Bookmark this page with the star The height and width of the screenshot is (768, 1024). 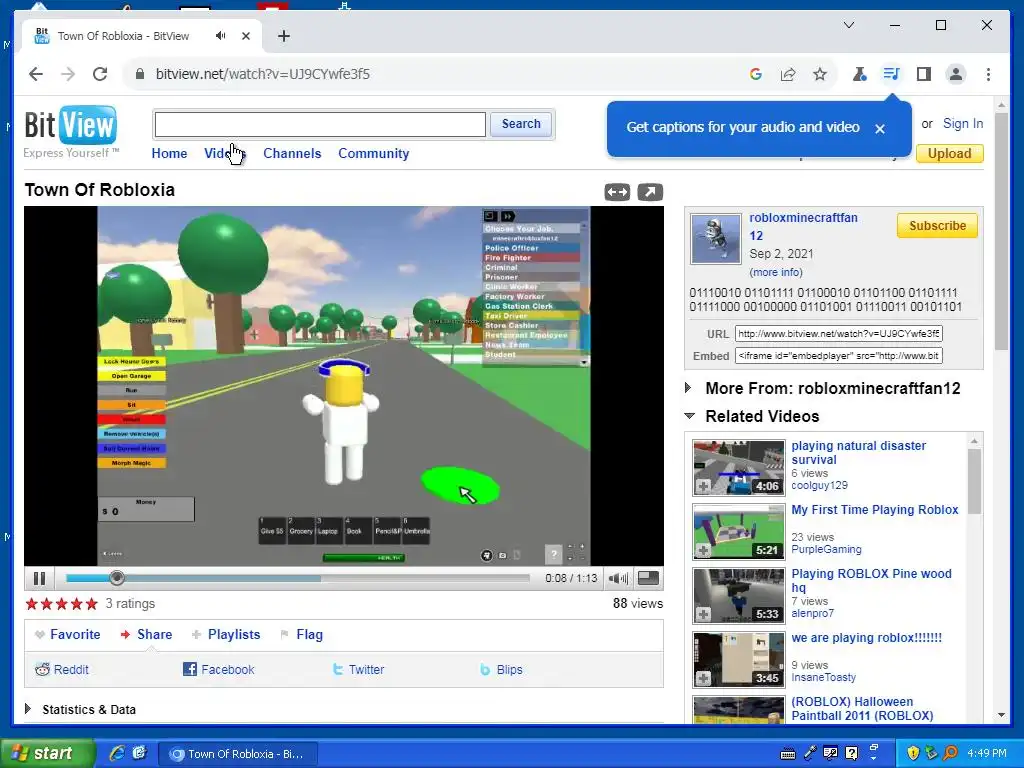[820, 74]
